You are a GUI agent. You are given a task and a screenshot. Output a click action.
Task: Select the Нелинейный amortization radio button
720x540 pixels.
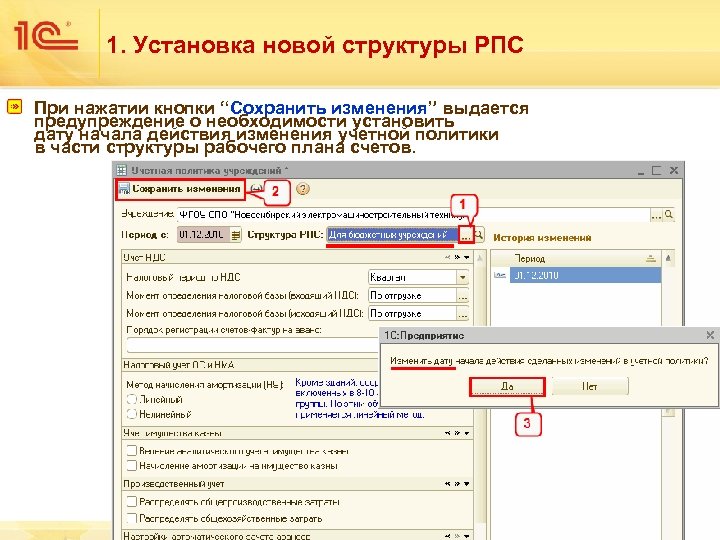pyautogui.click(x=132, y=414)
